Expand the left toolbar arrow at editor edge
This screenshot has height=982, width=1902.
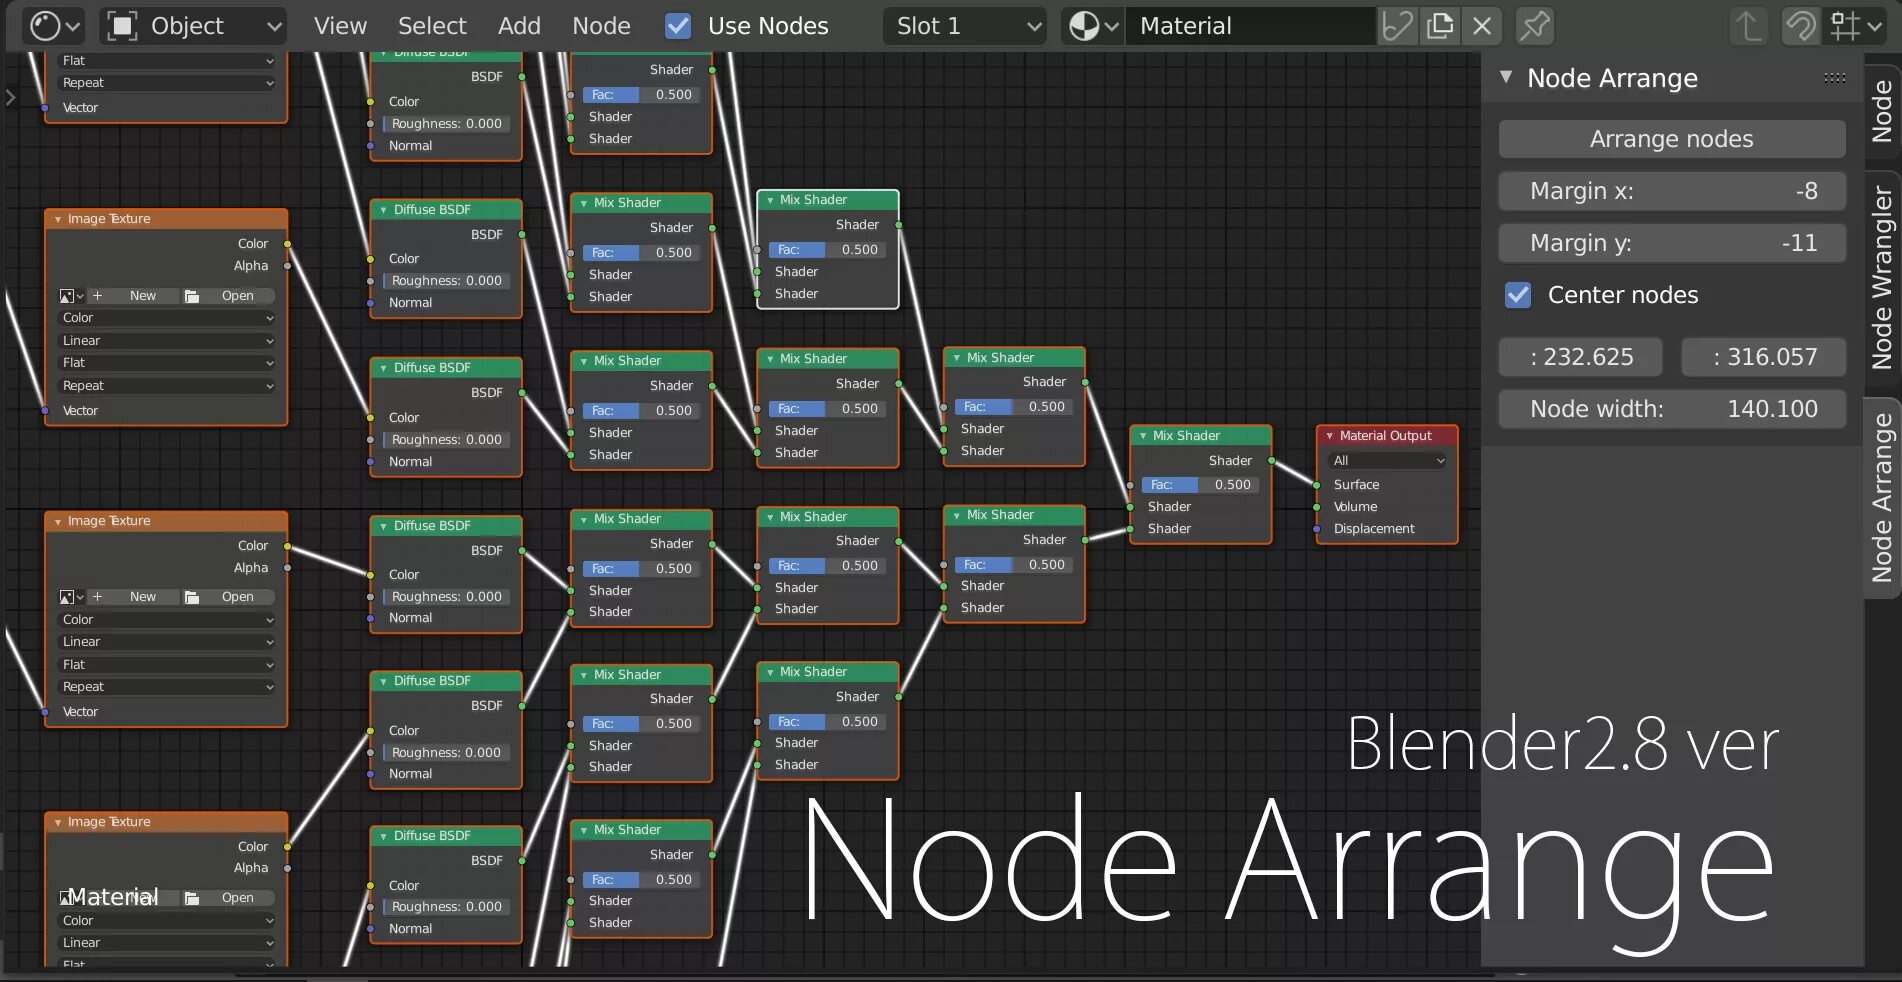[x=10, y=97]
